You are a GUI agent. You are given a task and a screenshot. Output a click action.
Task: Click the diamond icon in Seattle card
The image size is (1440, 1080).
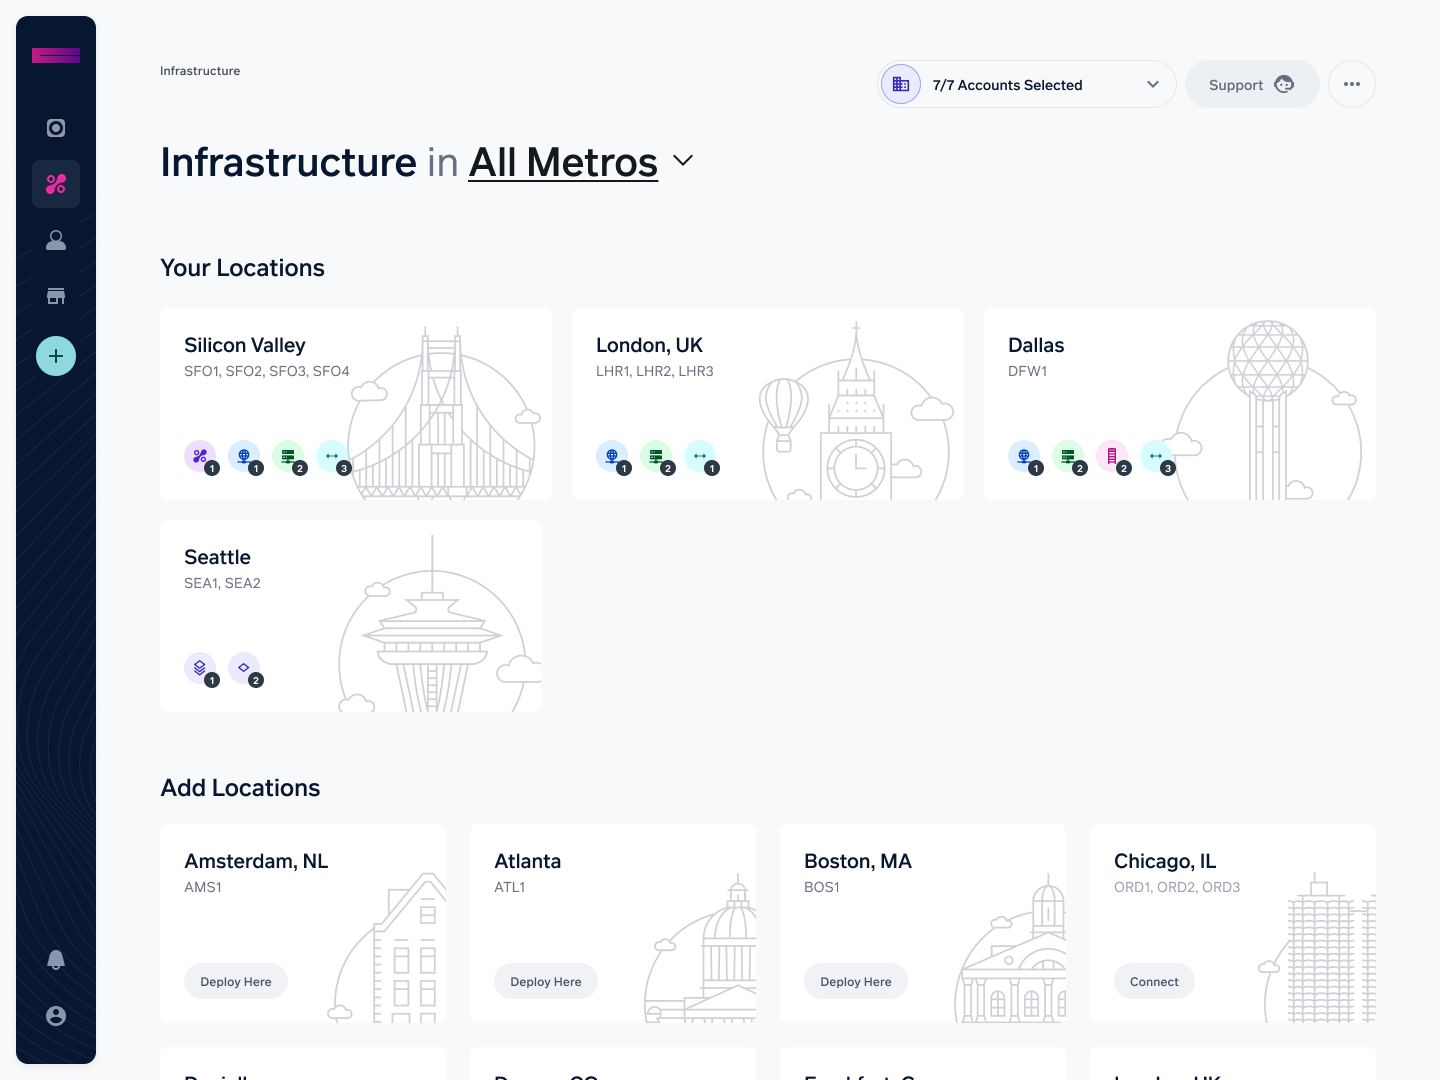[x=244, y=668]
